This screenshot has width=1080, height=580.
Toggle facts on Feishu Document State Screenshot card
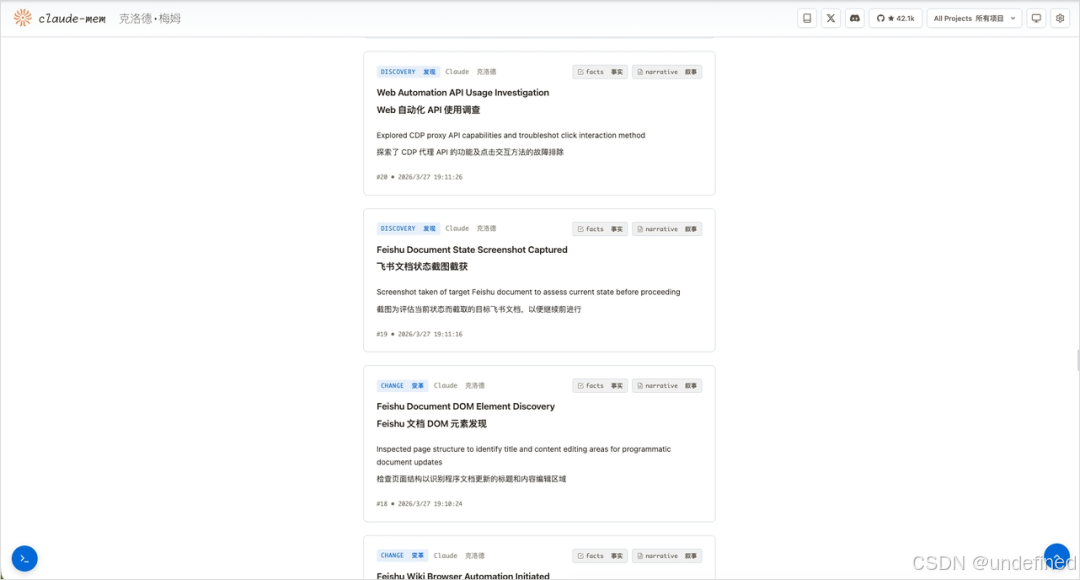(x=600, y=229)
